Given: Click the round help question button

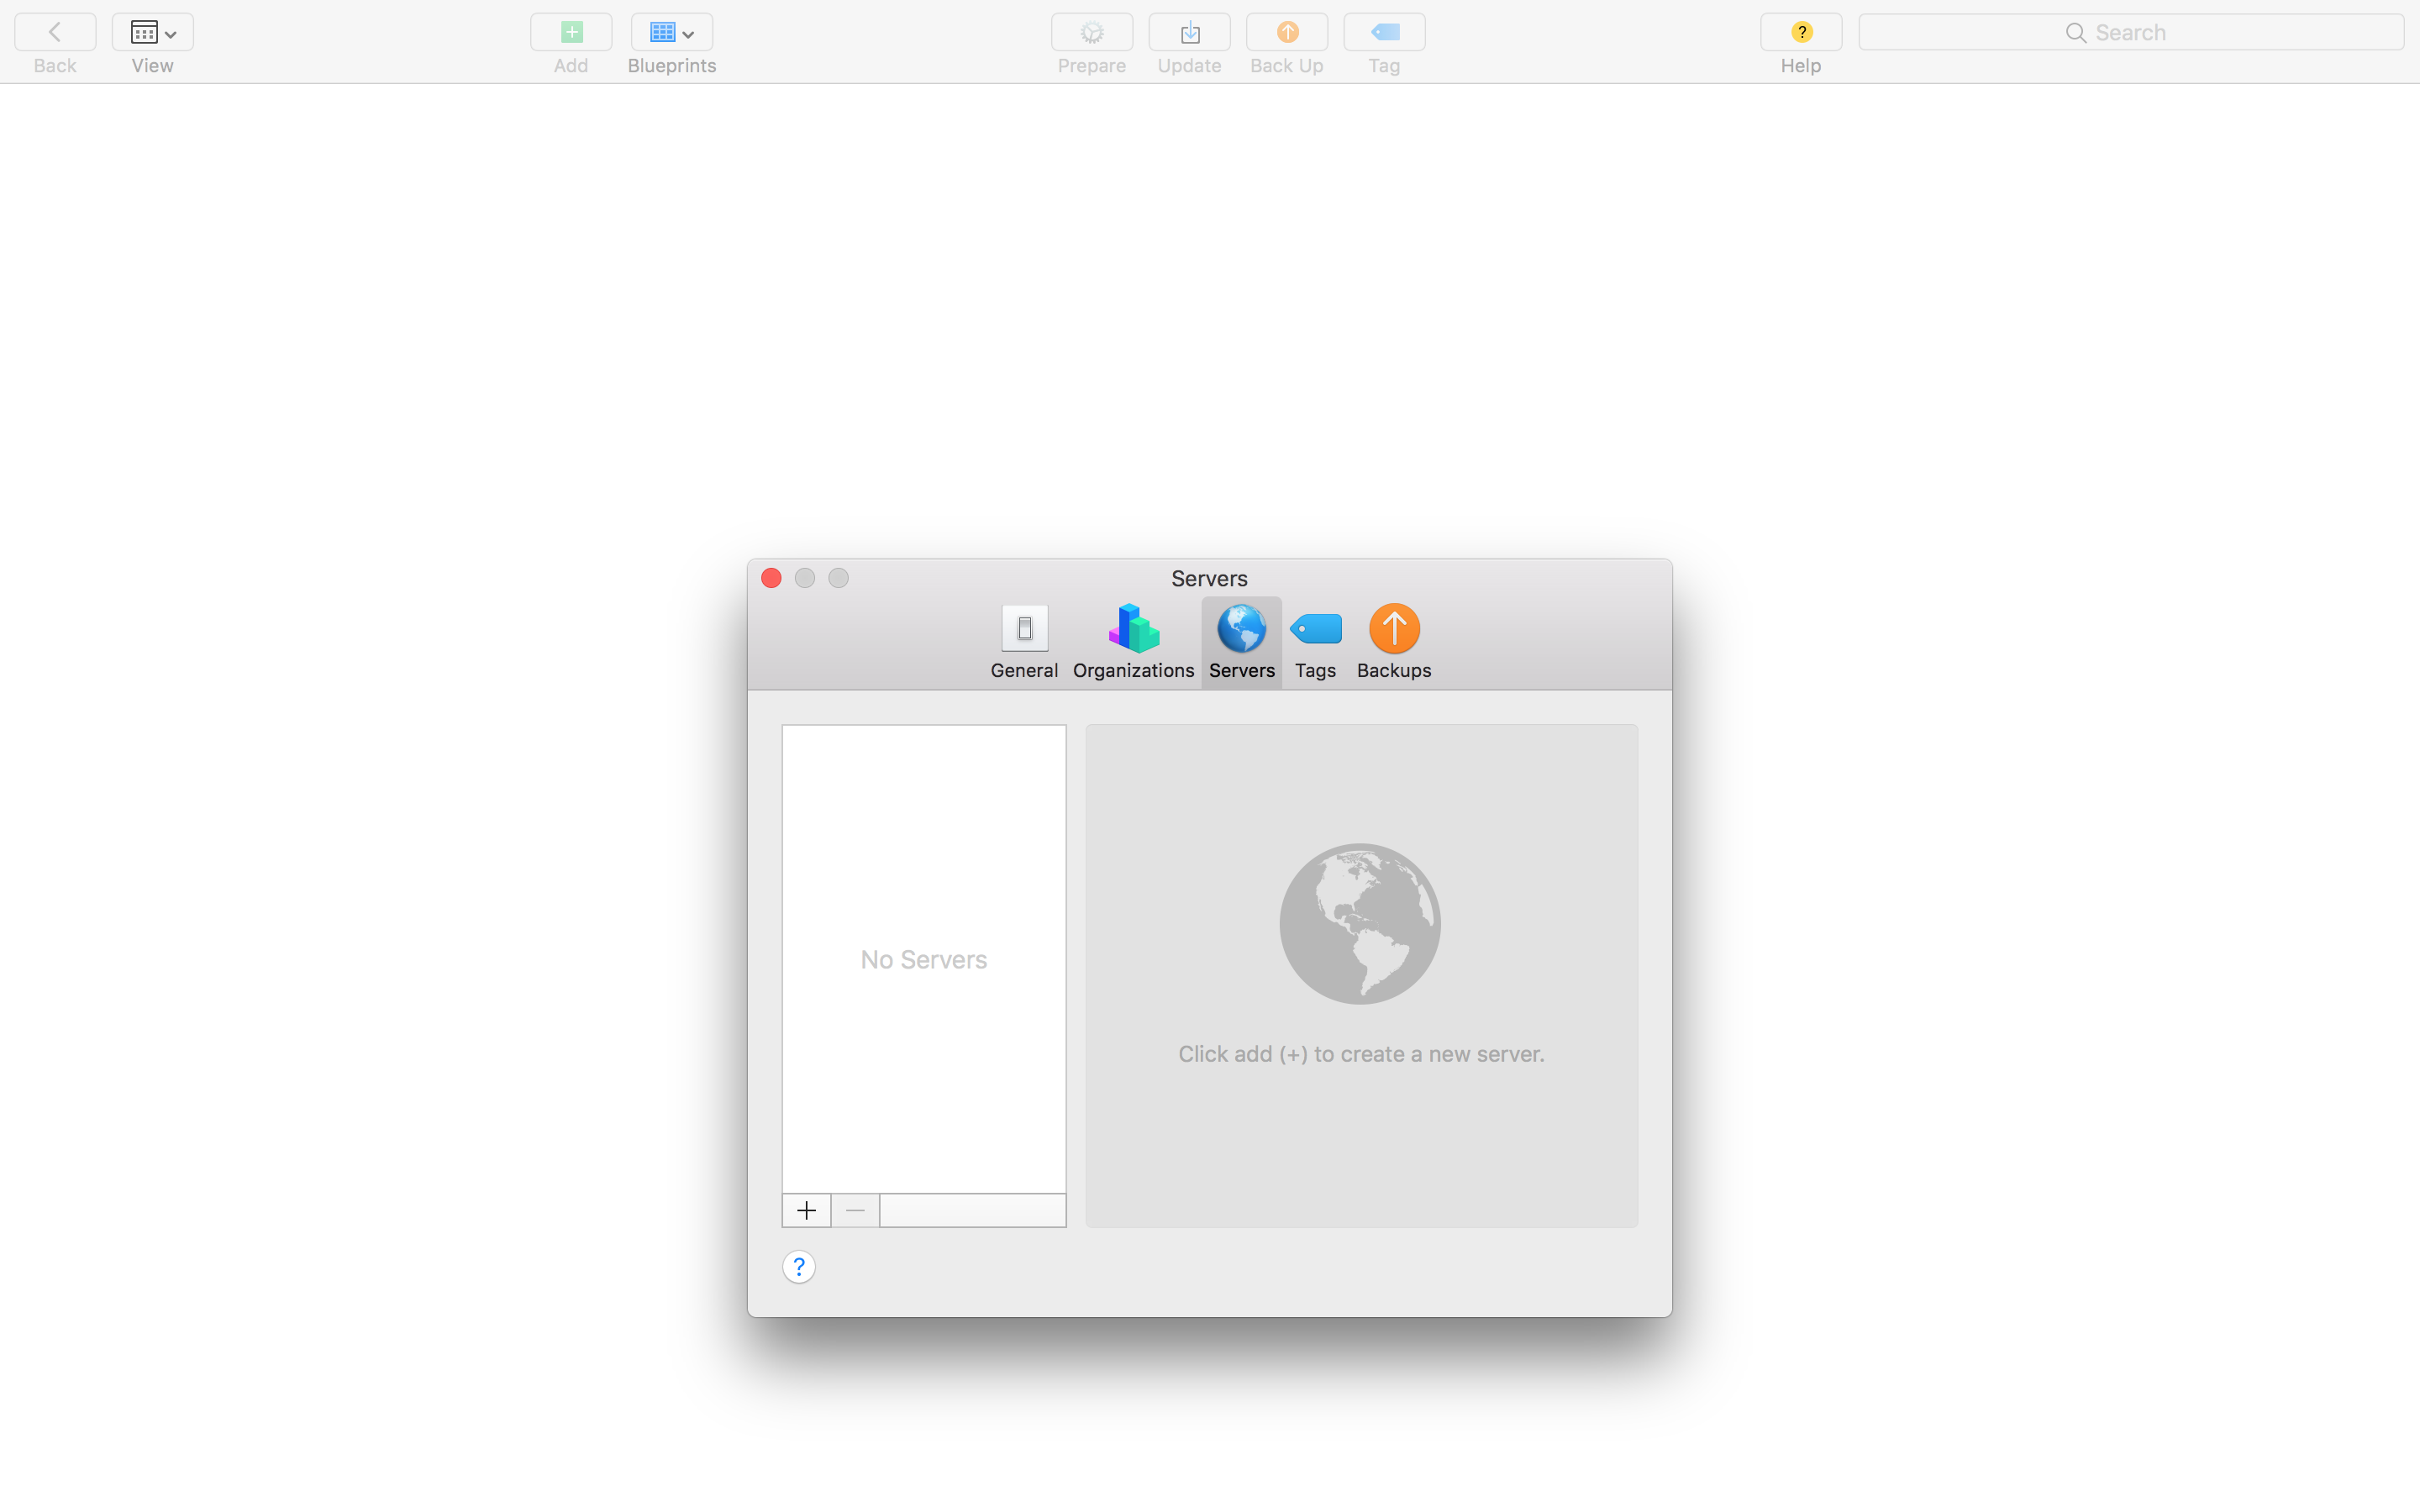Looking at the screenshot, I should [x=798, y=1267].
